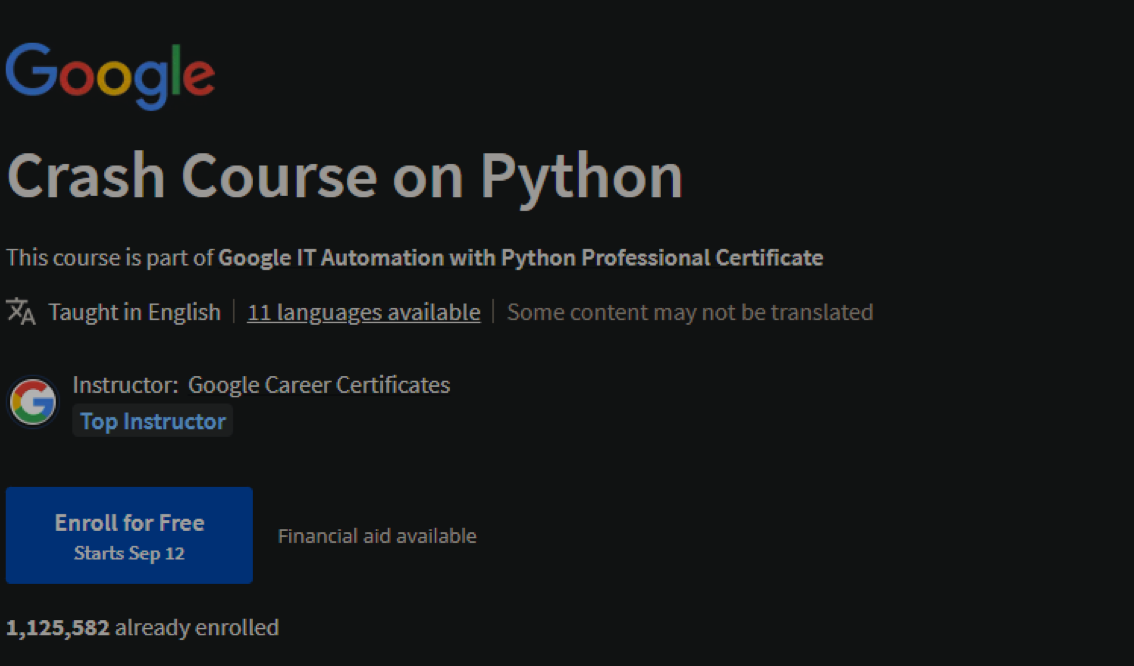The height and width of the screenshot is (666, 1134).
Task: Click the Google logo
Action: (x=110, y=75)
